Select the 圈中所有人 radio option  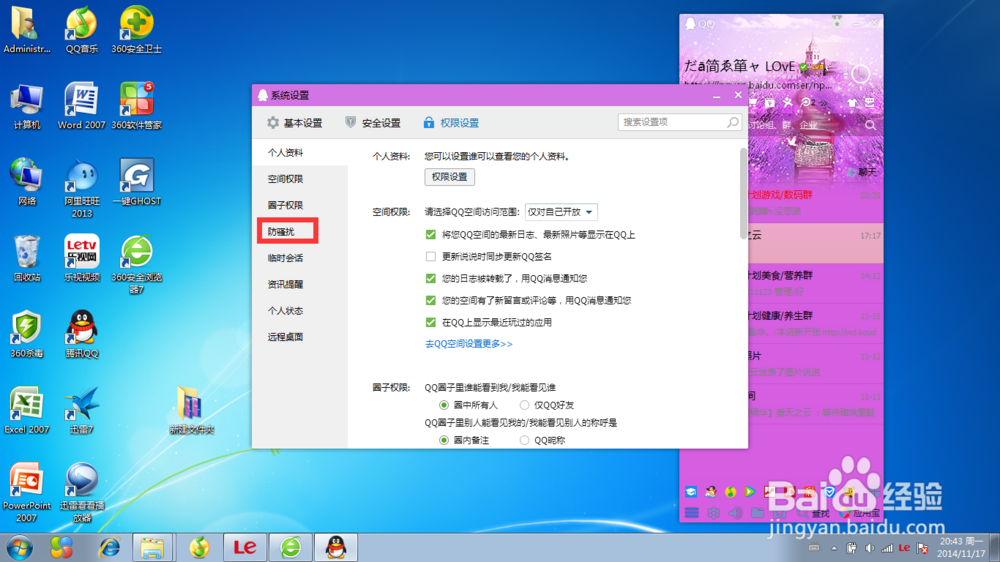tap(444, 405)
